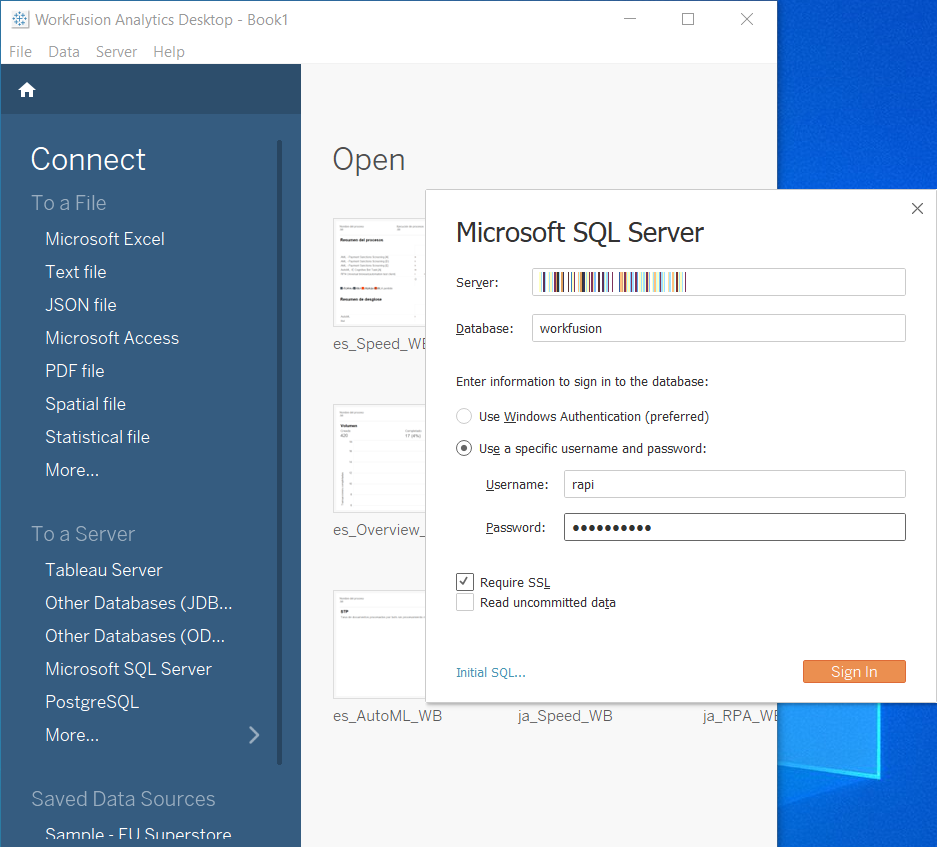Image resolution: width=937 pixels, height=847 pixels.
Task: Close the WorkFusion Analytics Desktop window
Action: pyautogui.click(x=746, y=19)
